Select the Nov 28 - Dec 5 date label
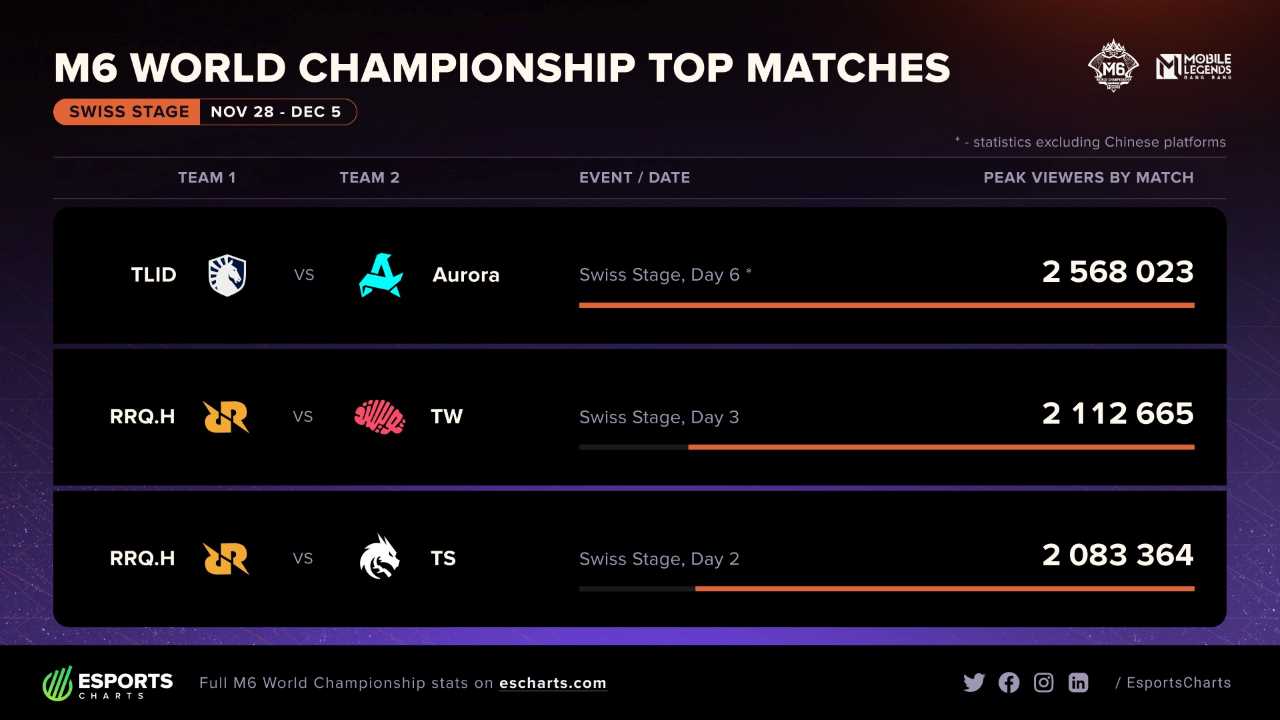The width and height of the screenshot is (1280, 720). [276, 112]
